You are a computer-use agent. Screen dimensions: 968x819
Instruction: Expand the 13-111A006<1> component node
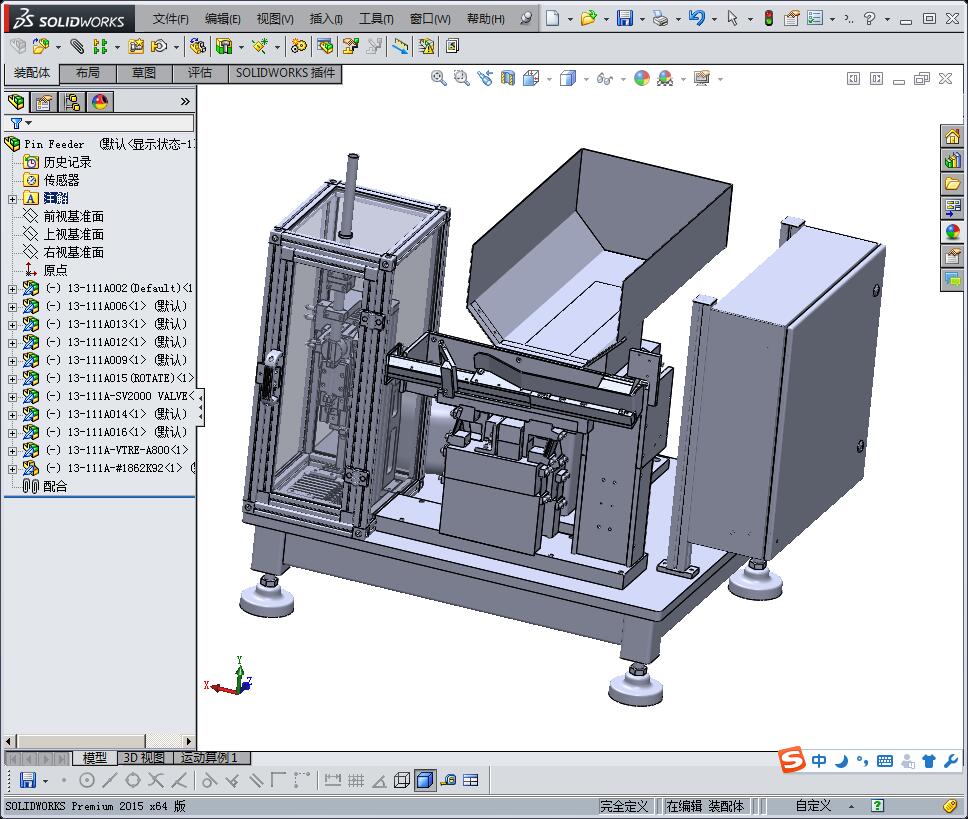coord(12,307)
